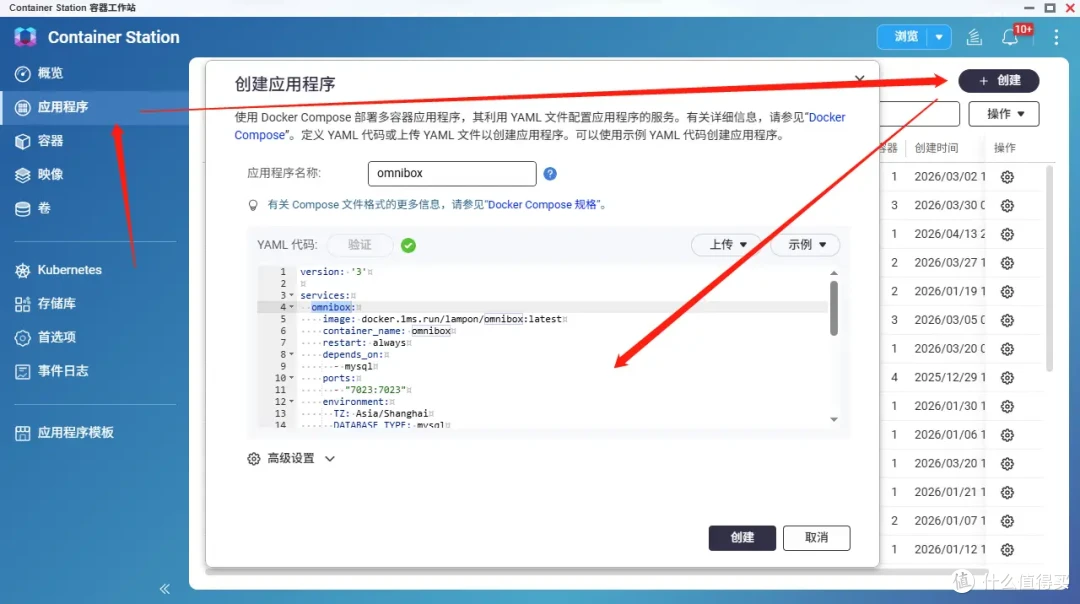The height and width of the screenshot is (604, 1080).
Task: Click the blue help question mark icon
Action: 550,174
